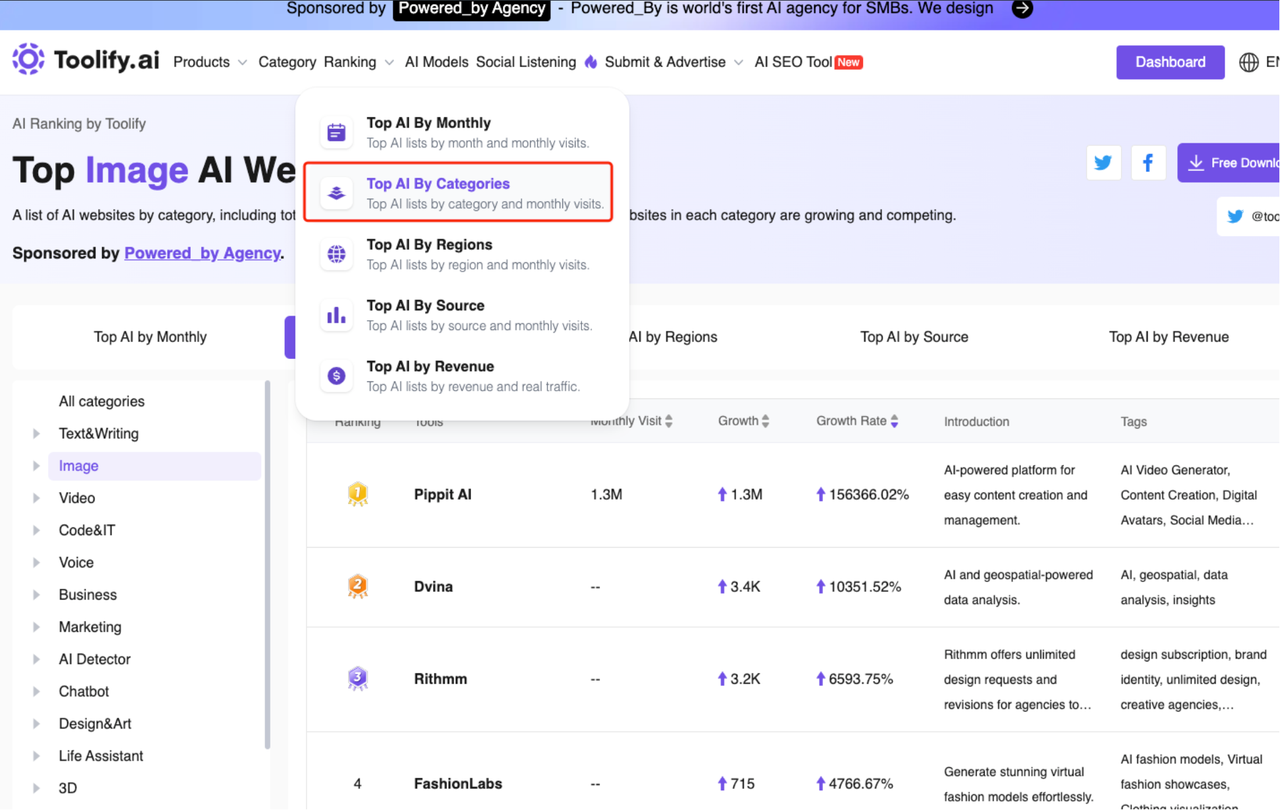Switch to Top AI by Source tab
Screen dimensions: 1280x810
[x=914, y=337]
